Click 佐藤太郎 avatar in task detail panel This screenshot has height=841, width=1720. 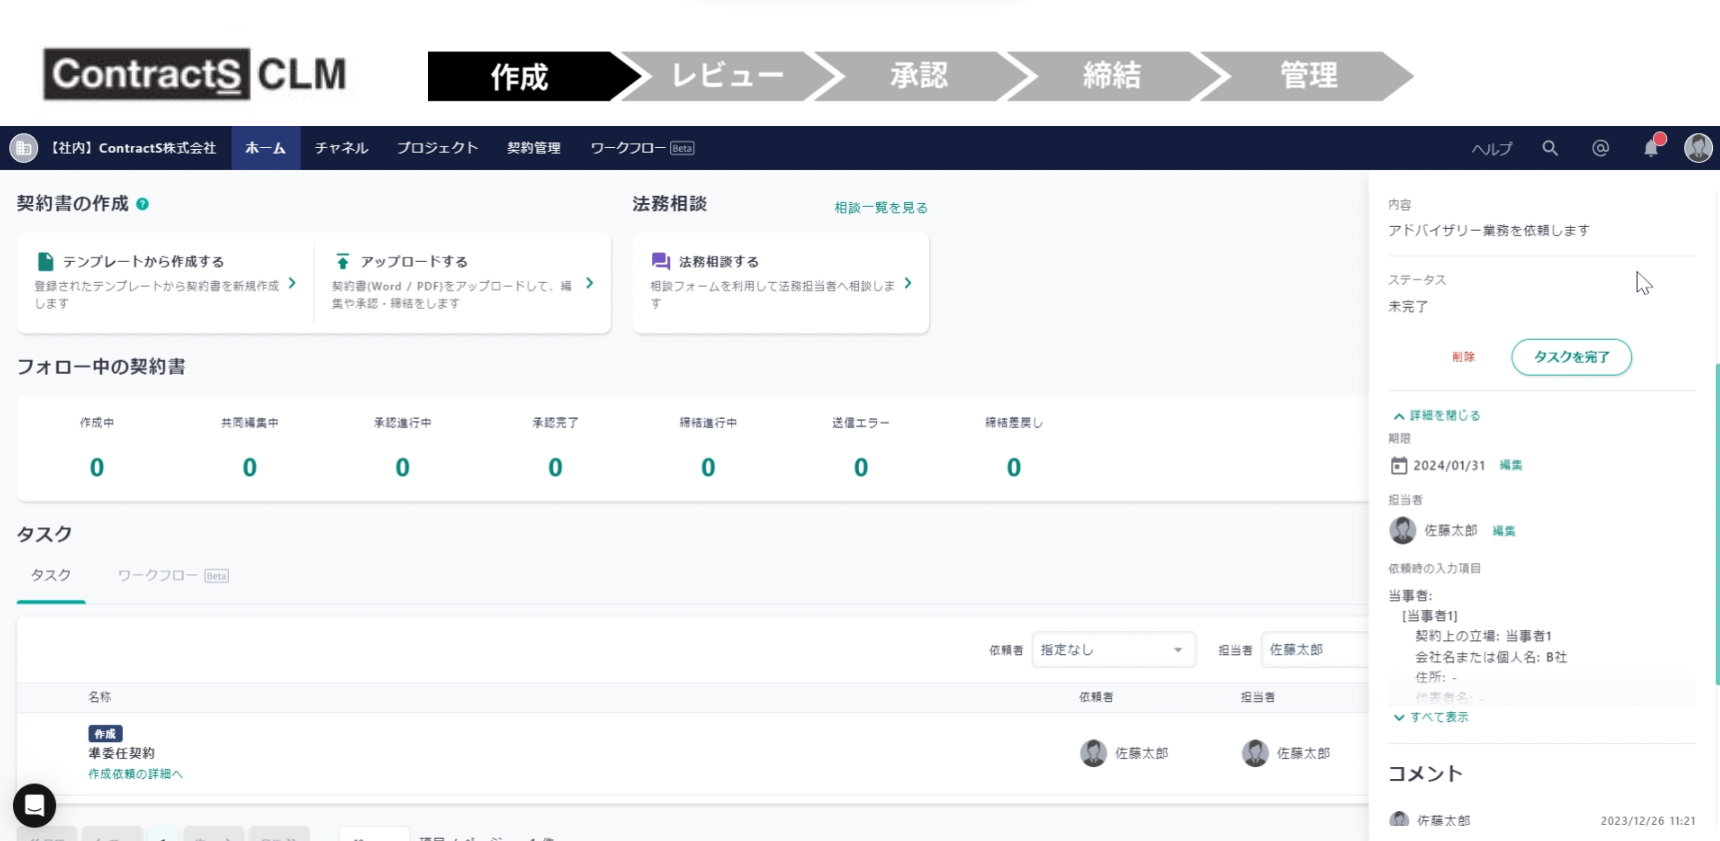click(1403, 530)
